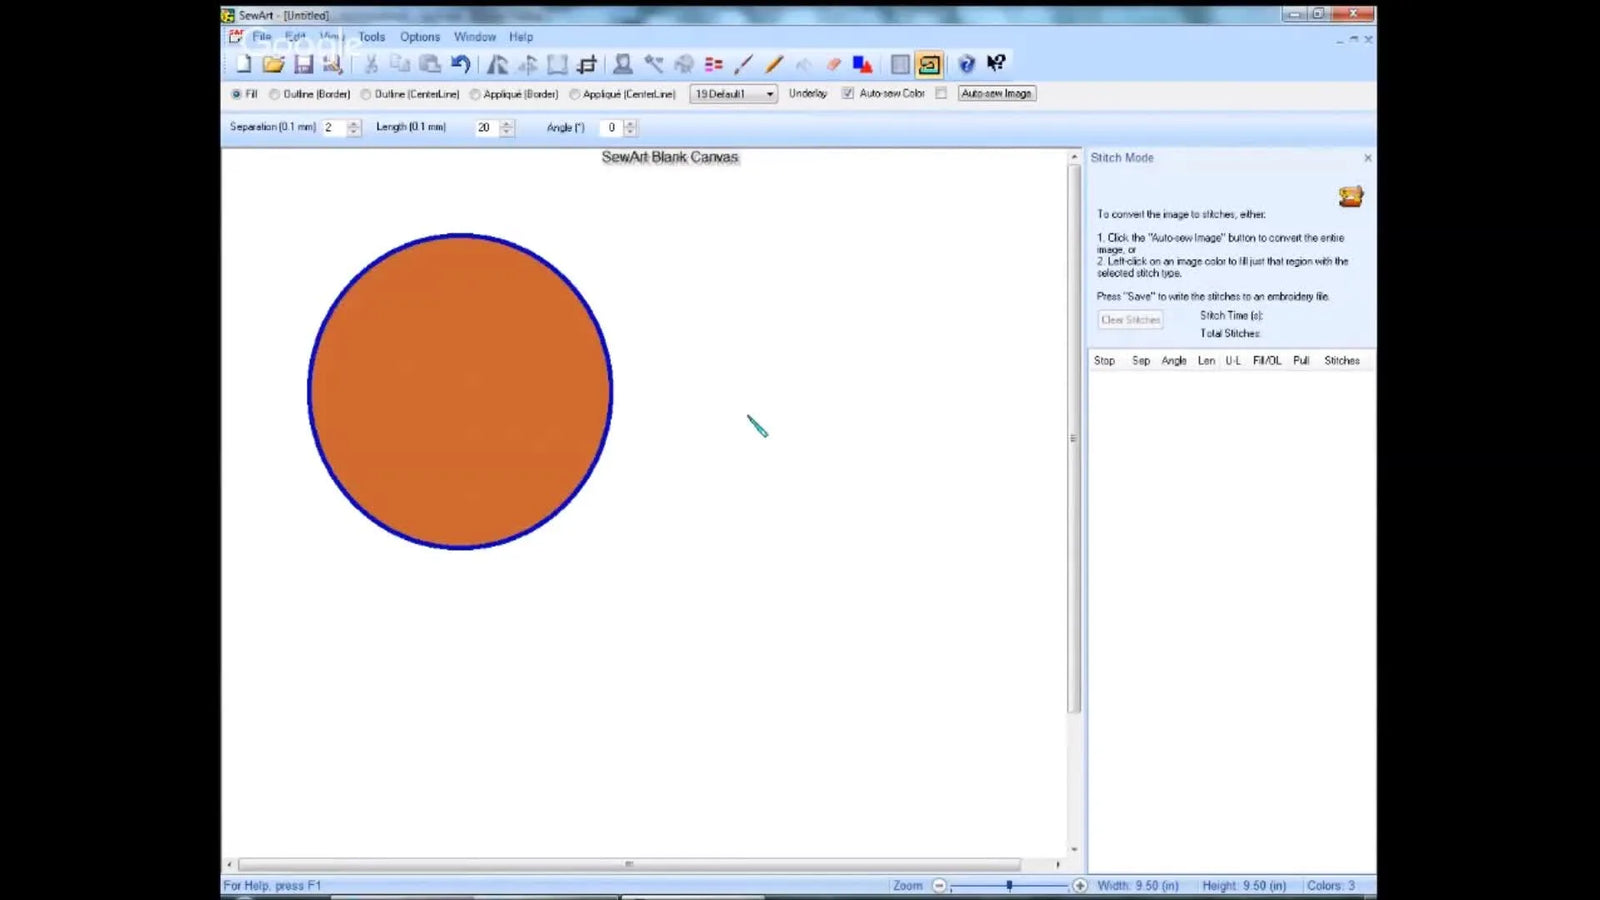Screen dimensions: 1600x900
Task: Toggle the Underlay checkbox
Action: click(x=848, y=93)
